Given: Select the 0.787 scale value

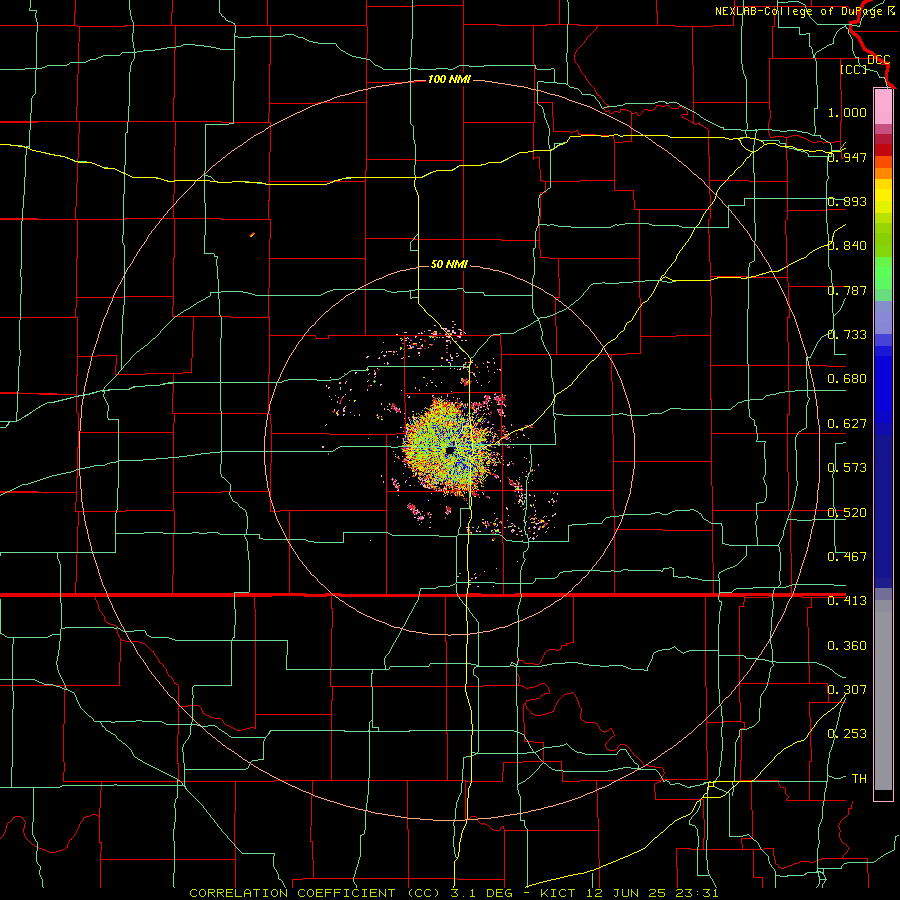Looking at the screenshot, I should click(847, 290).
